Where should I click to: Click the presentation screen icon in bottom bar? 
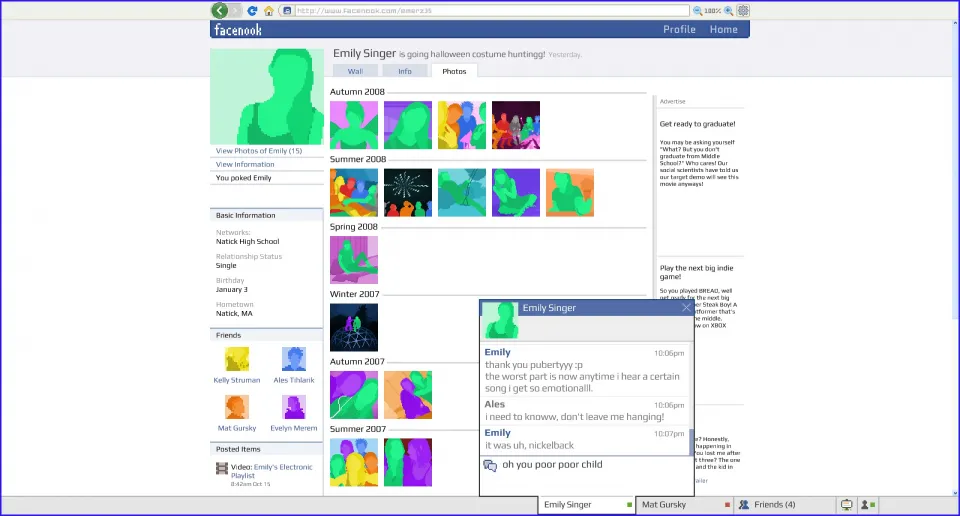[847, 505]
